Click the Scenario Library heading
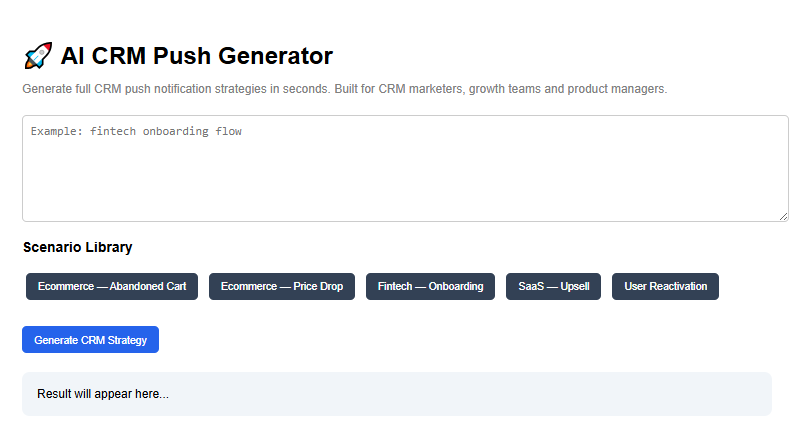This screenshot has height=440, width=795. (77, 247)
